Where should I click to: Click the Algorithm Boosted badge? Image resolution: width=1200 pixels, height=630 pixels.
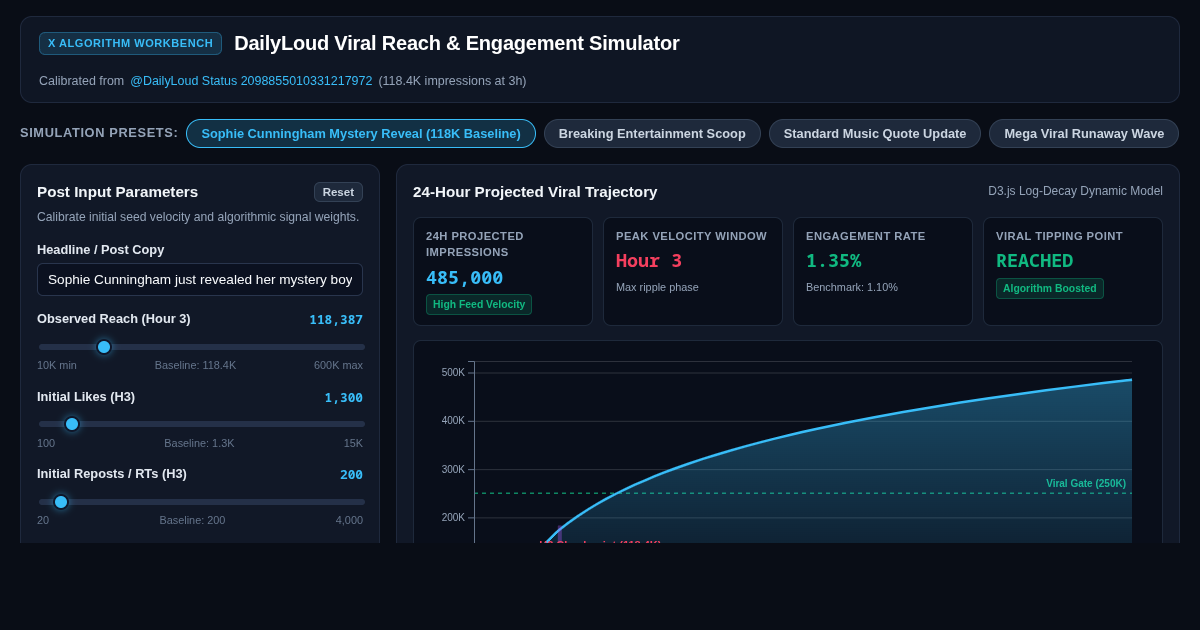coord(1049,288)
